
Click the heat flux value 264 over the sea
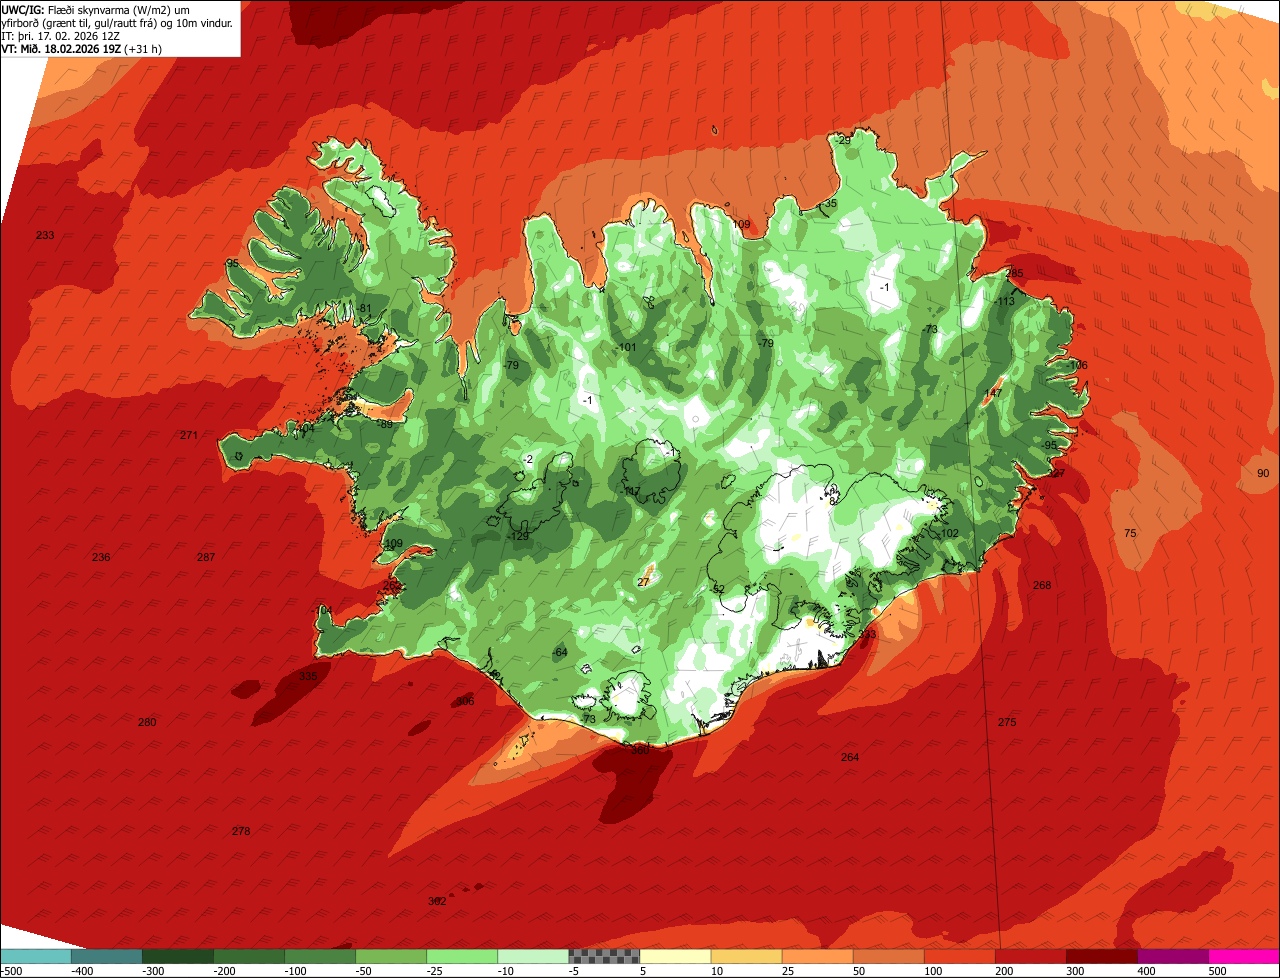point(850,757)
